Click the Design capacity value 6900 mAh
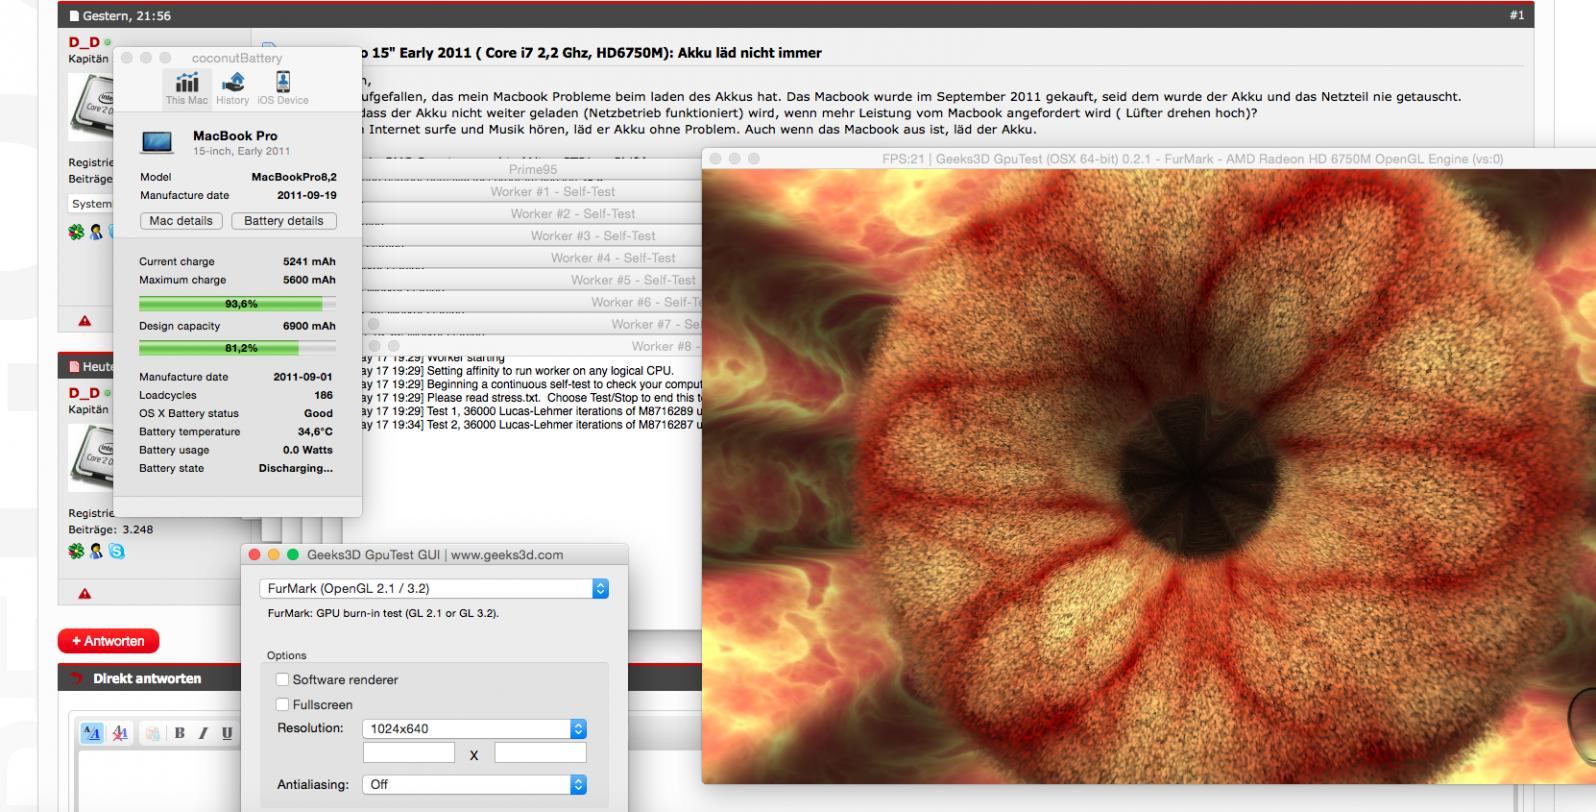This screenshot has width=1596, height=812. 309,326
